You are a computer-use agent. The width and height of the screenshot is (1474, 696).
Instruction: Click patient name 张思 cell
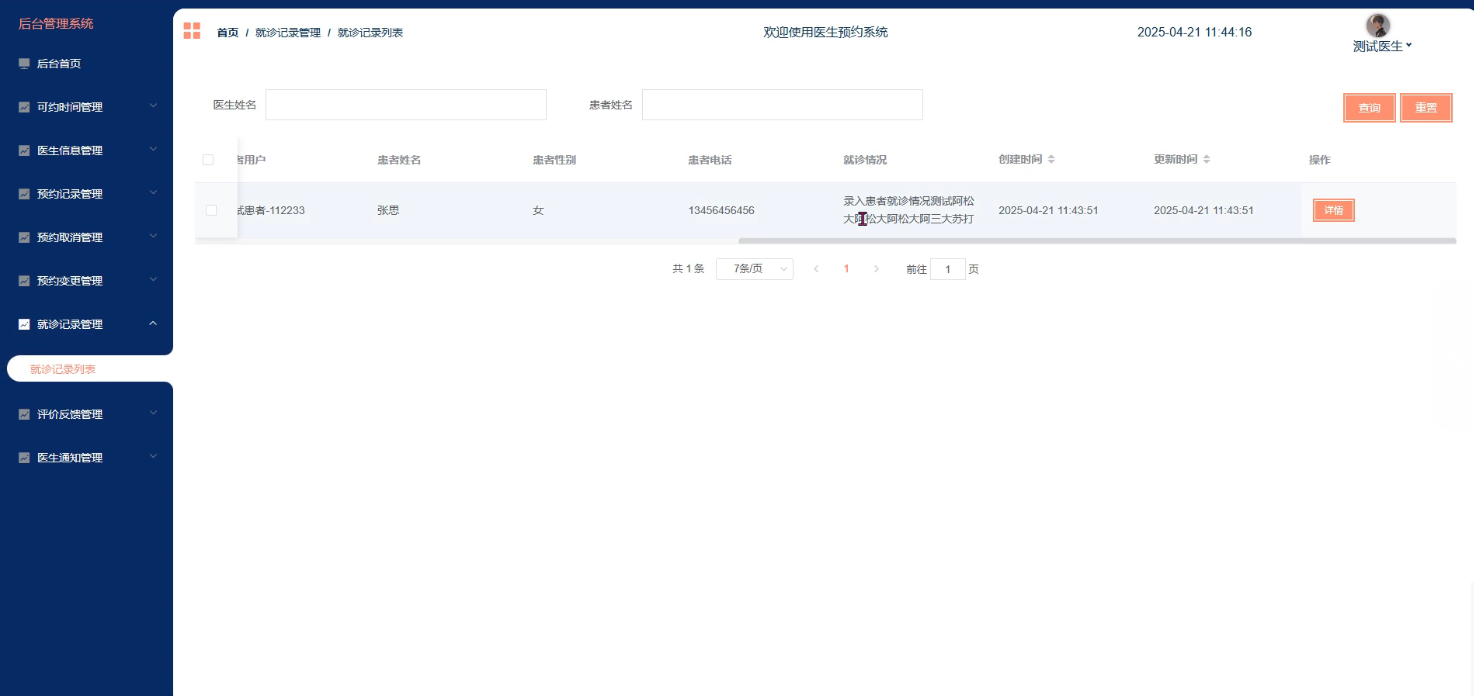click(x=388, y=210)
